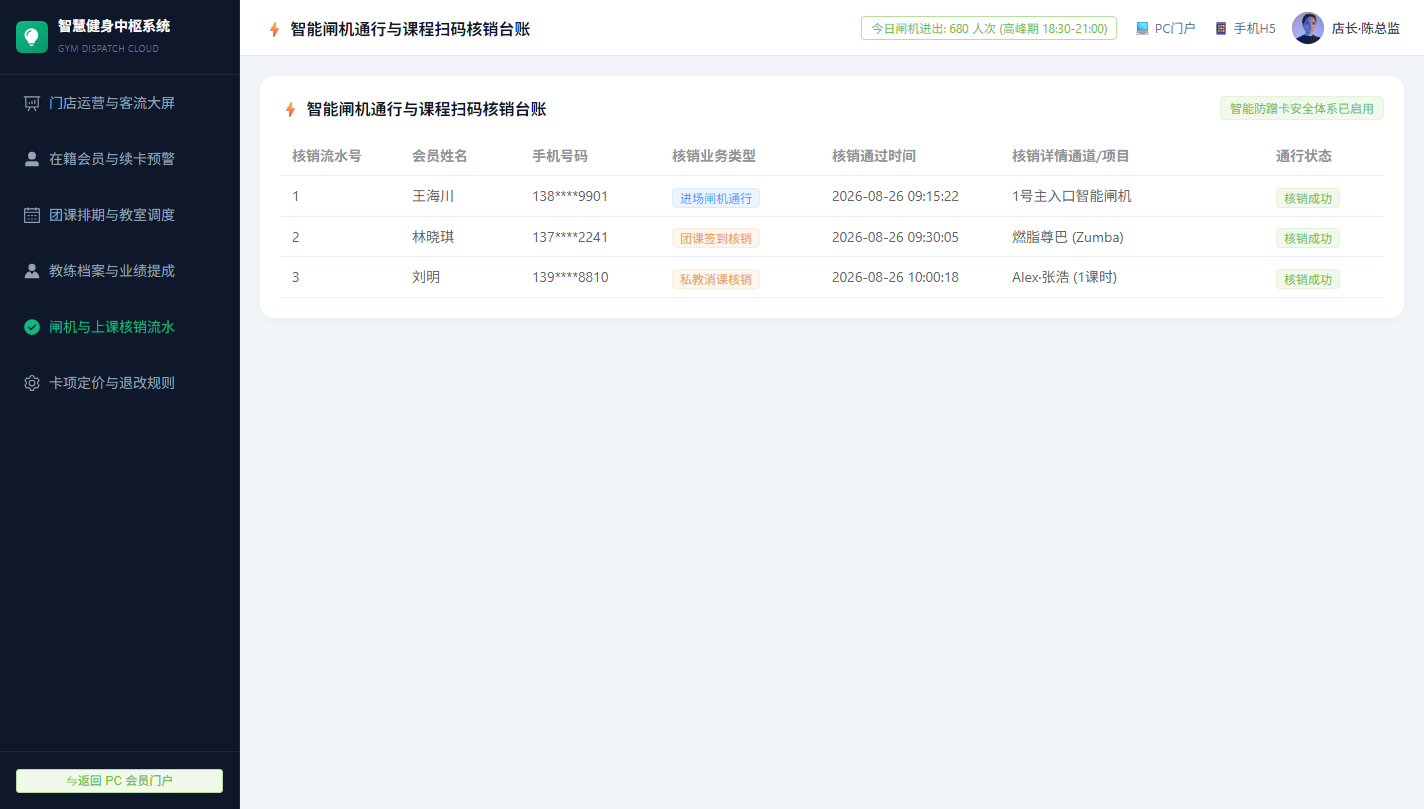Select member name 王海川
Screen dimensions: 1424x809
[x=433, y=196]
